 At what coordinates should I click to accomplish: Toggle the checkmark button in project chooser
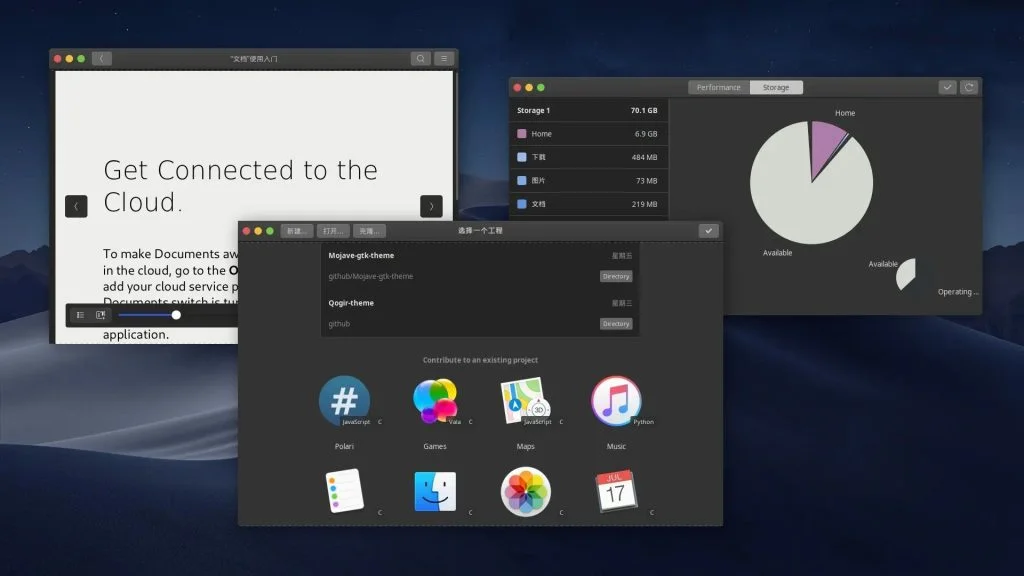709,231
